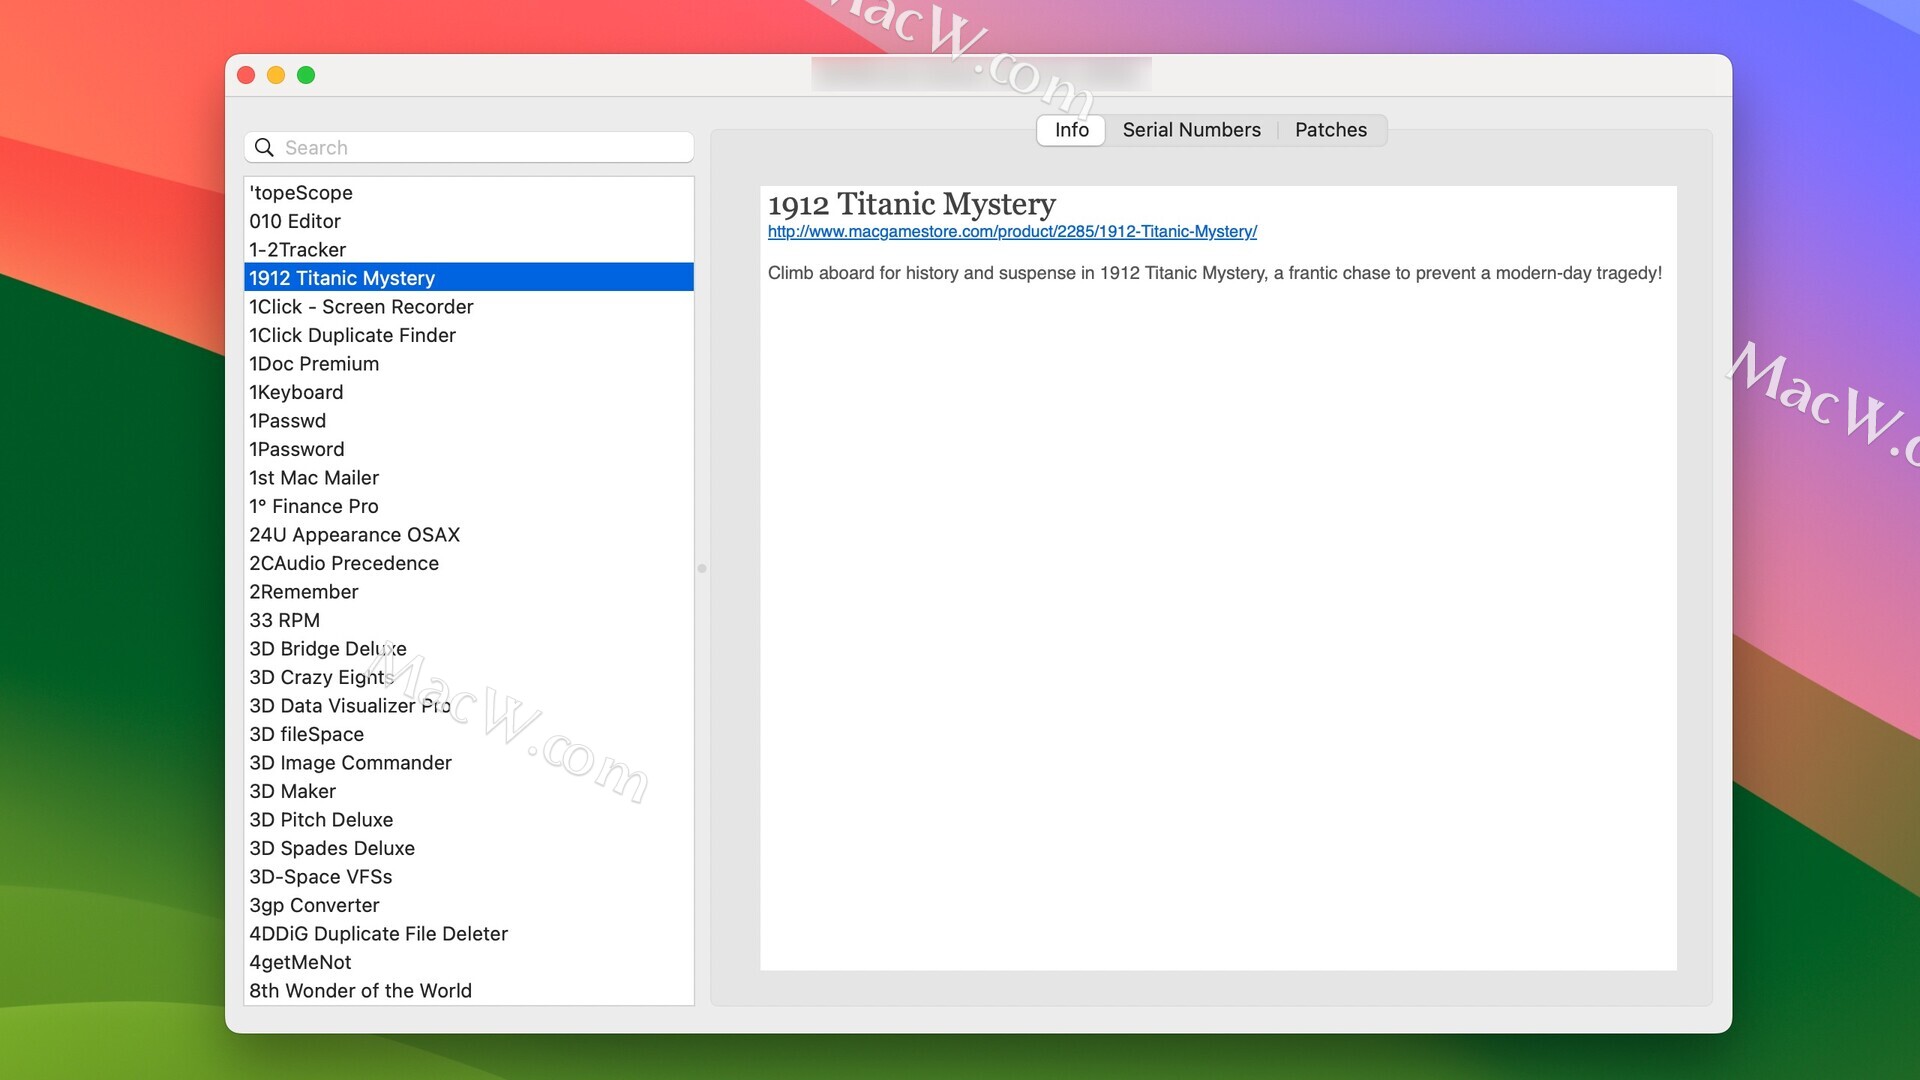Select 4DDiG Duplicate File Deleter row
This screenshot has width=1920, height=1080.
(x=469, y=934)
